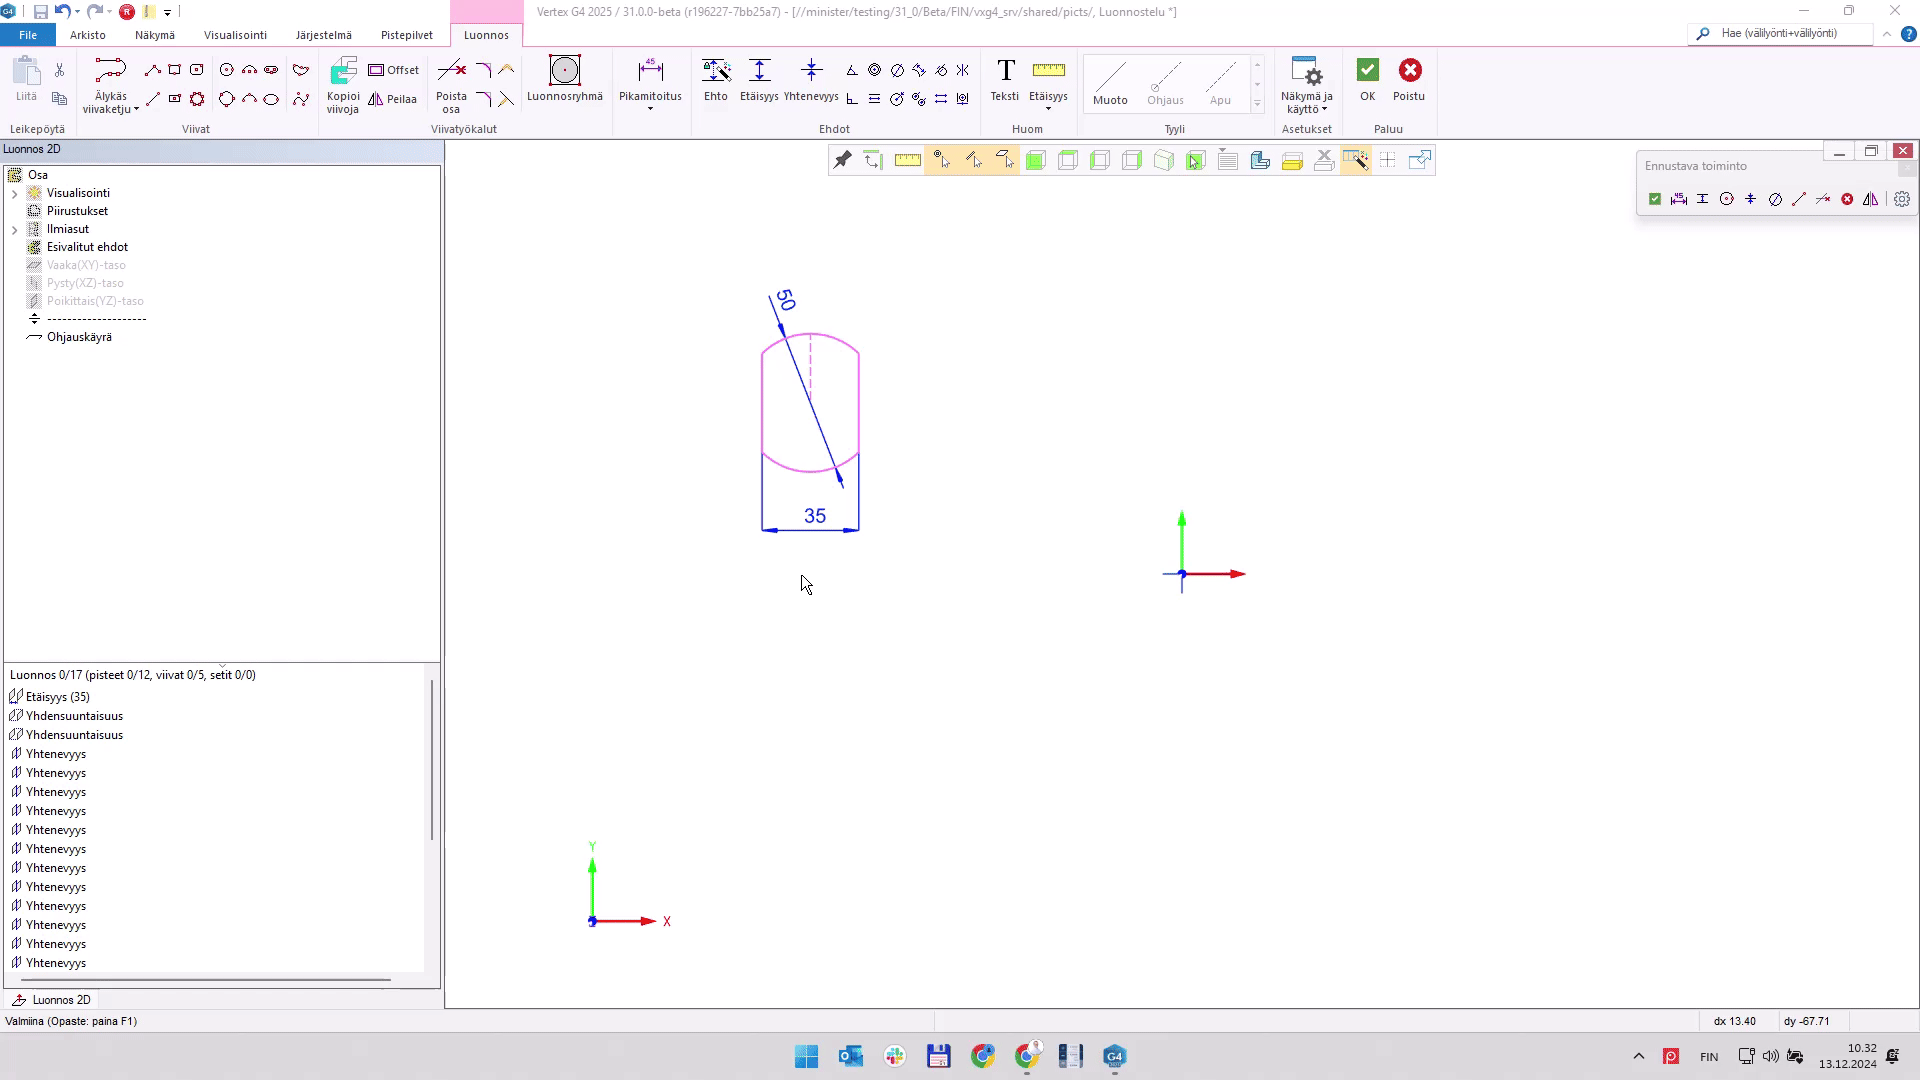Click the Peilaa mirror tool

pyautogui.click(x=392, y=99)
